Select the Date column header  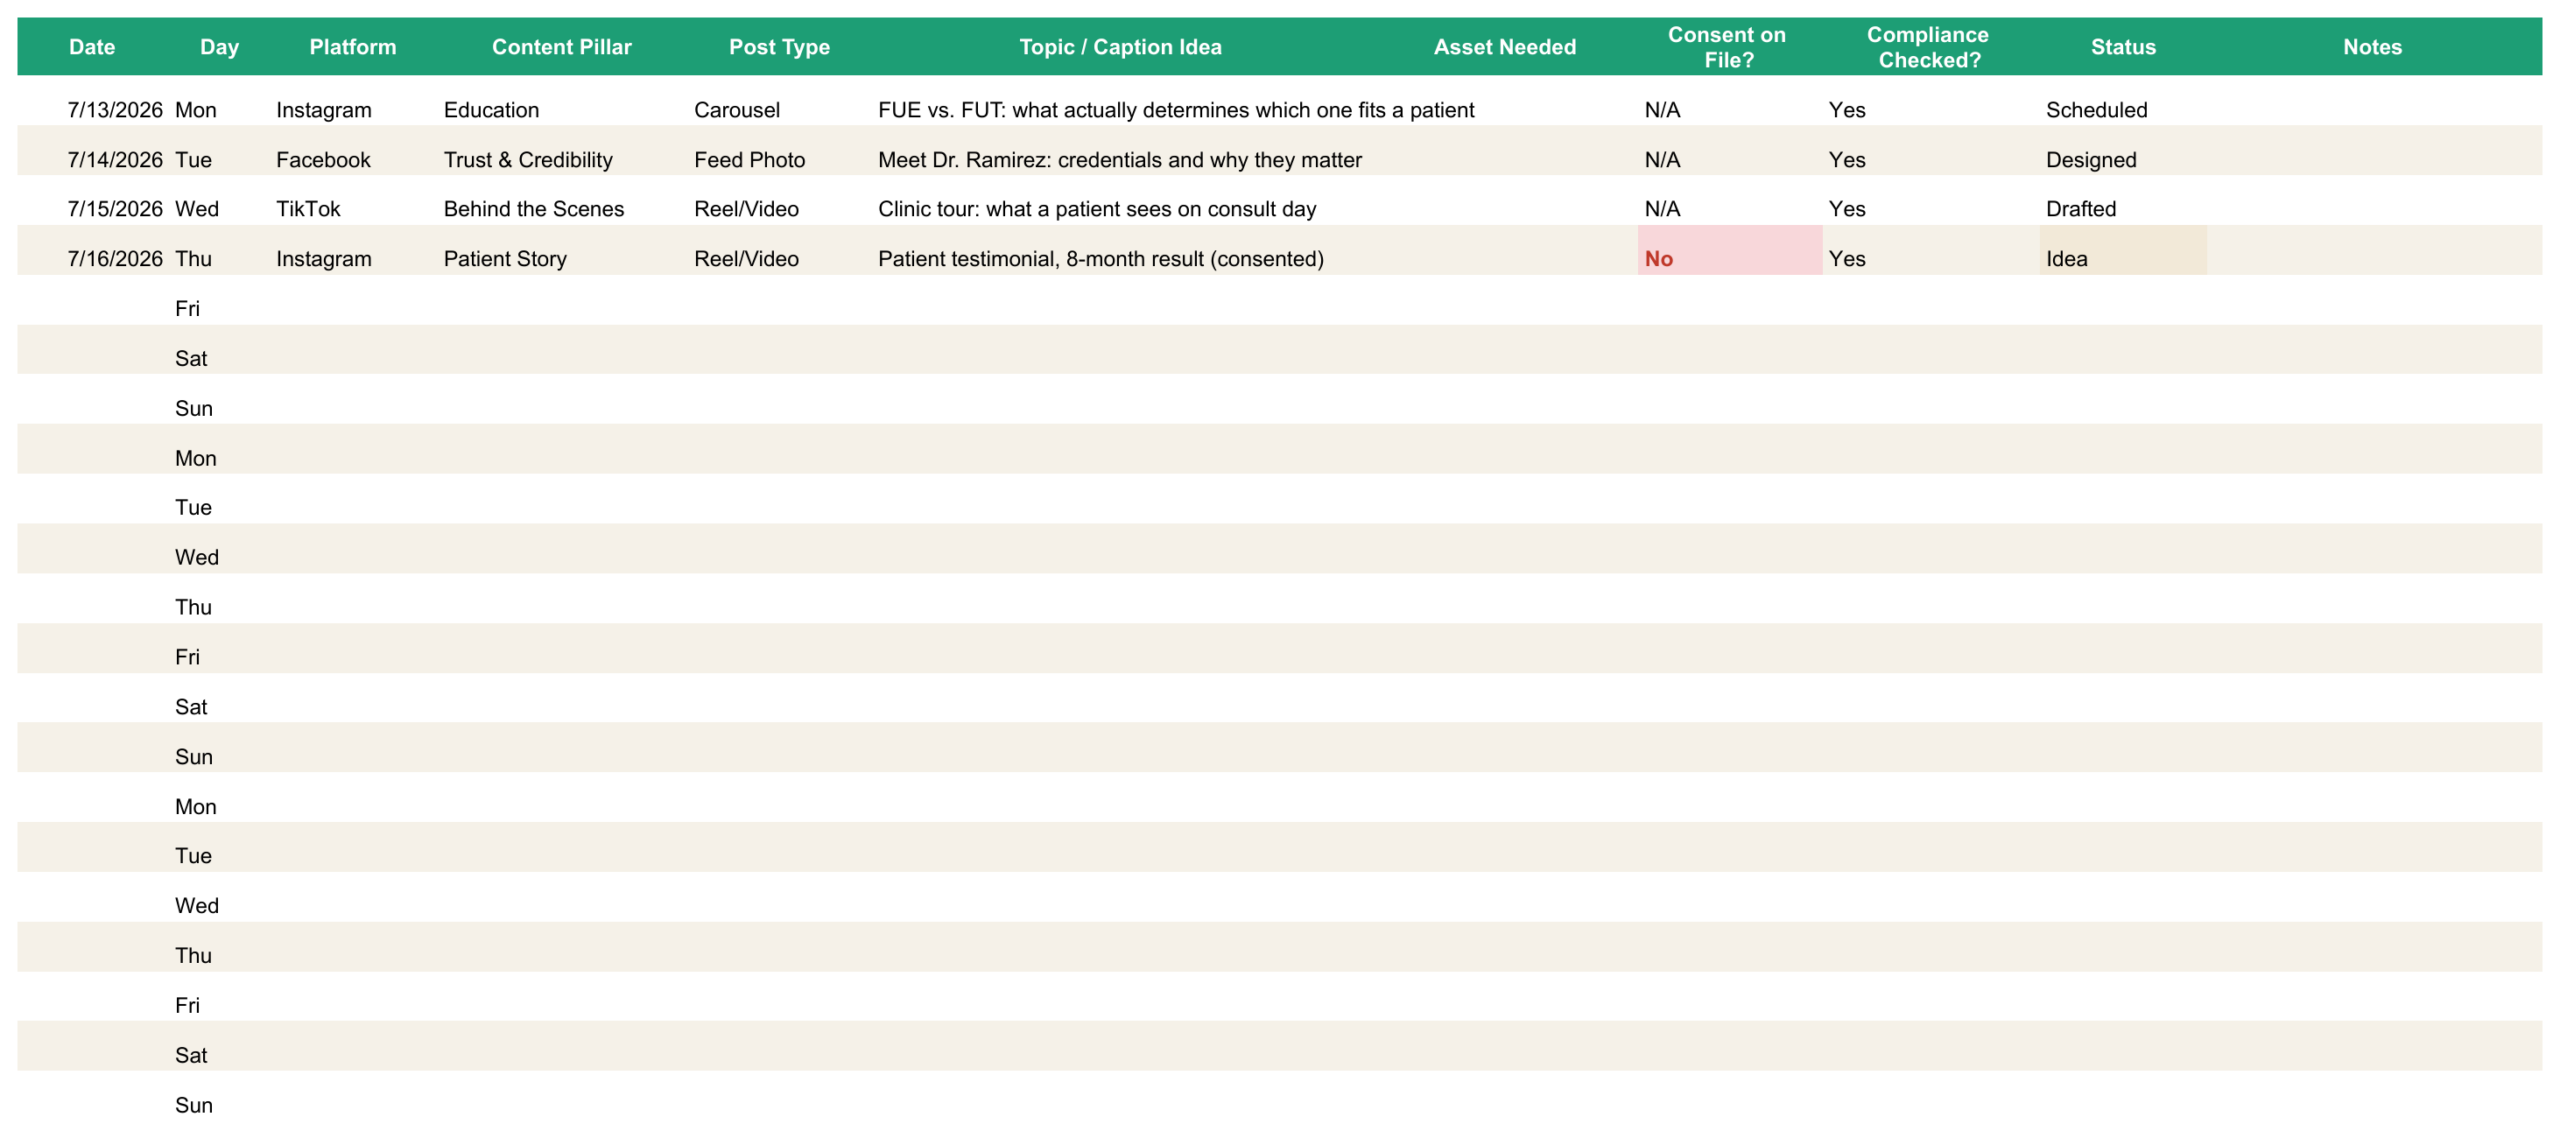click(92, 47)
